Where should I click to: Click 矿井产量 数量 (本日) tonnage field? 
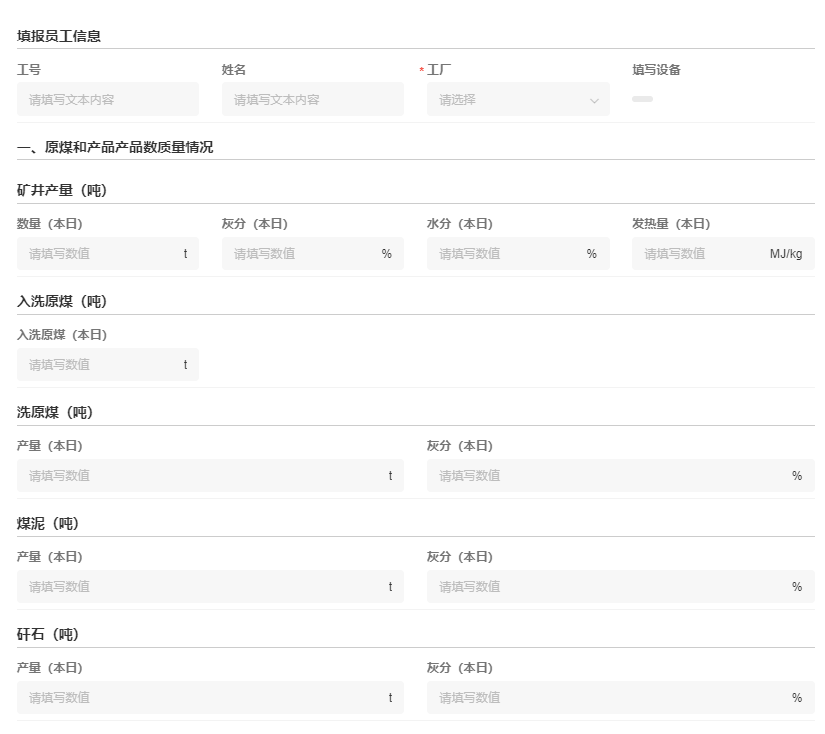(100, 253)
